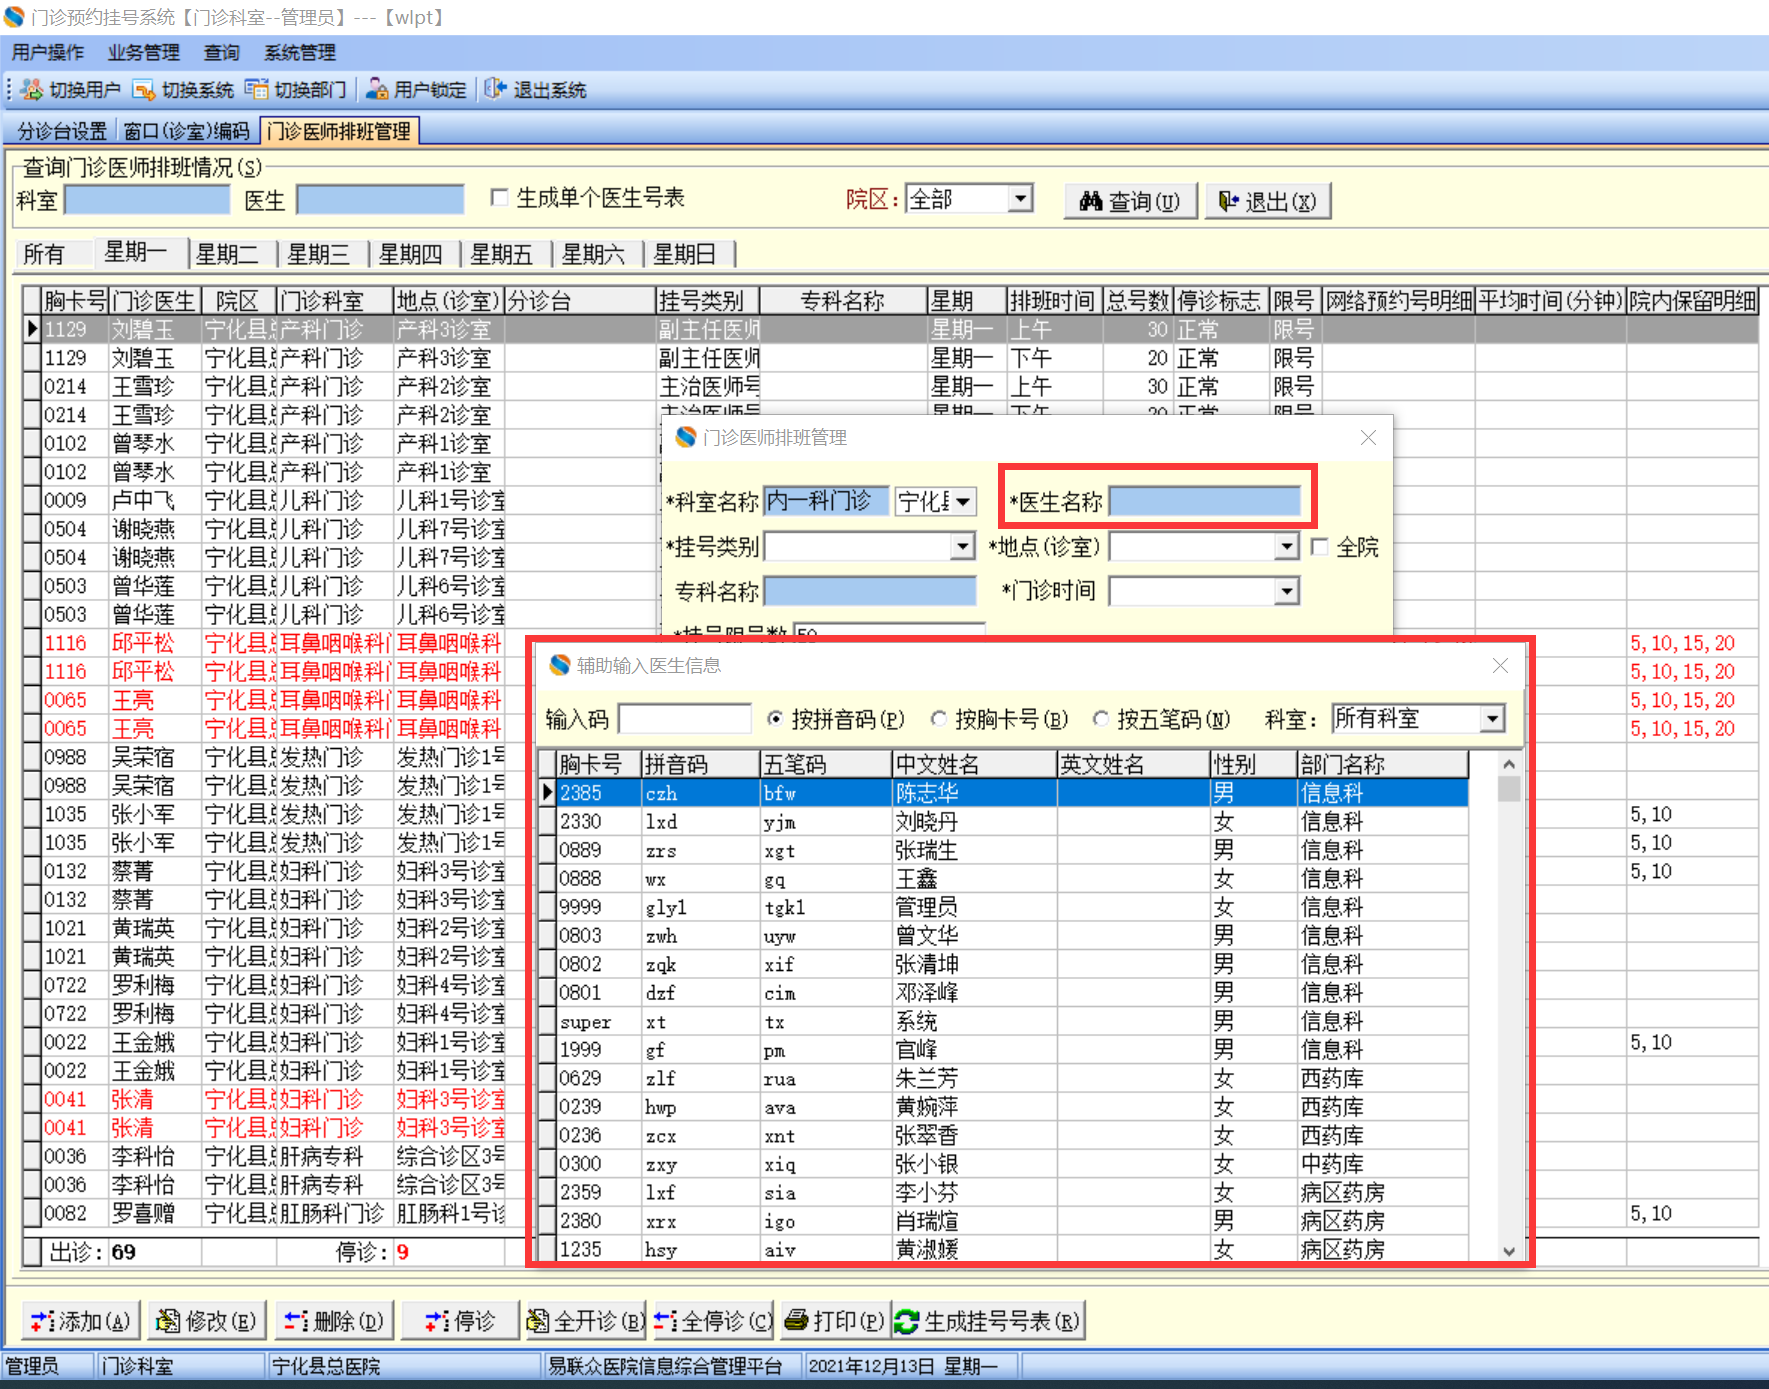Click the 用户锁定 user lock icon

coord(377,90)
